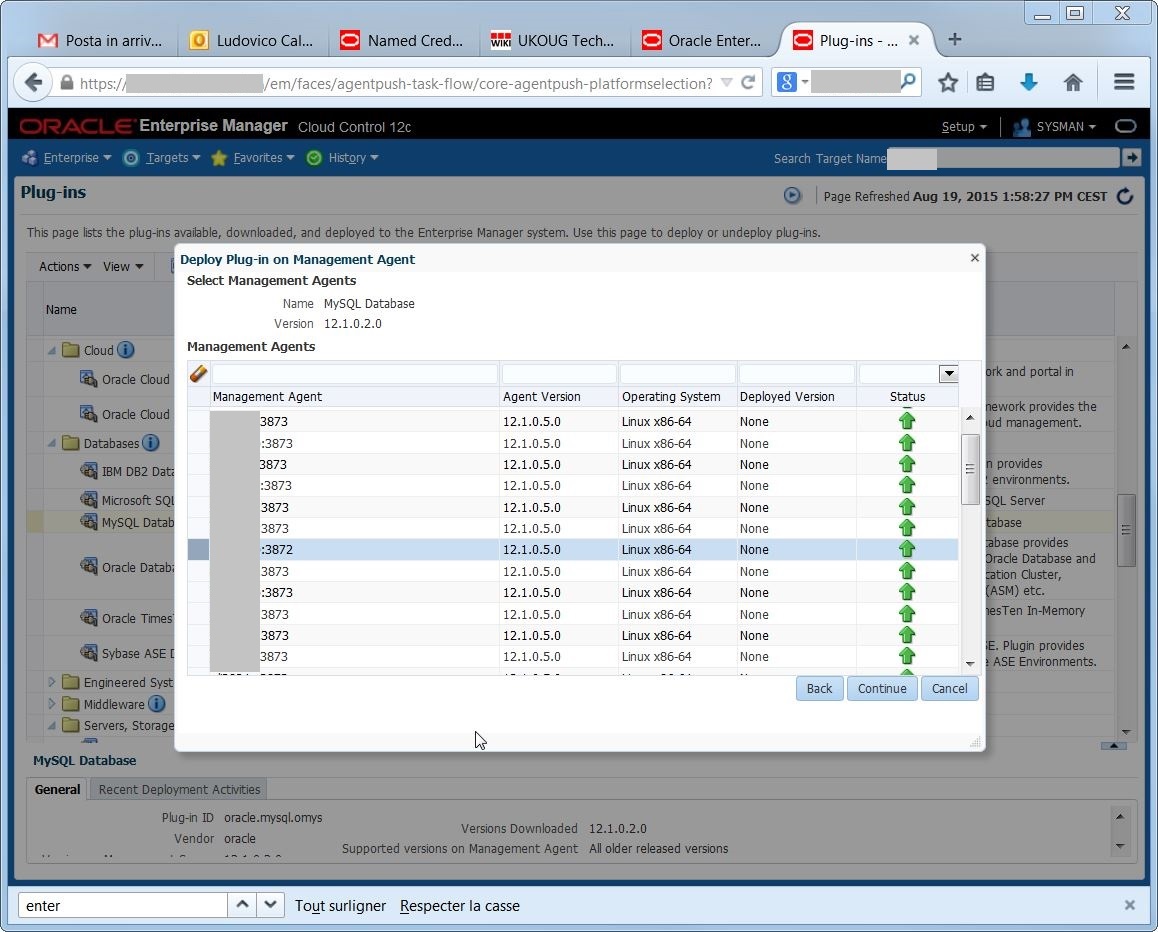Image resolution: width=1158 pixels, height=932 pixels.
Task: Clear the filters with the eraser icon
Action: tap(198, 374)
